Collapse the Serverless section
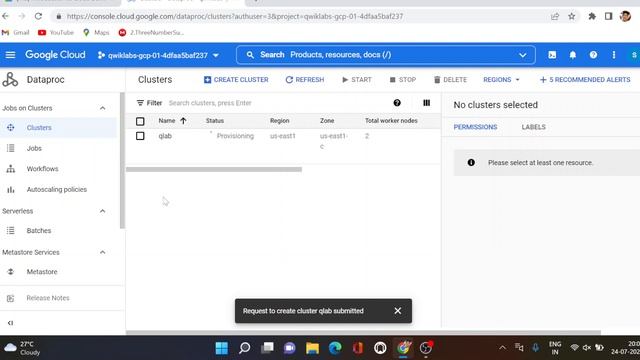Image resolution: width=640 pixels, height=360 pixels. [x=102, y=211]
